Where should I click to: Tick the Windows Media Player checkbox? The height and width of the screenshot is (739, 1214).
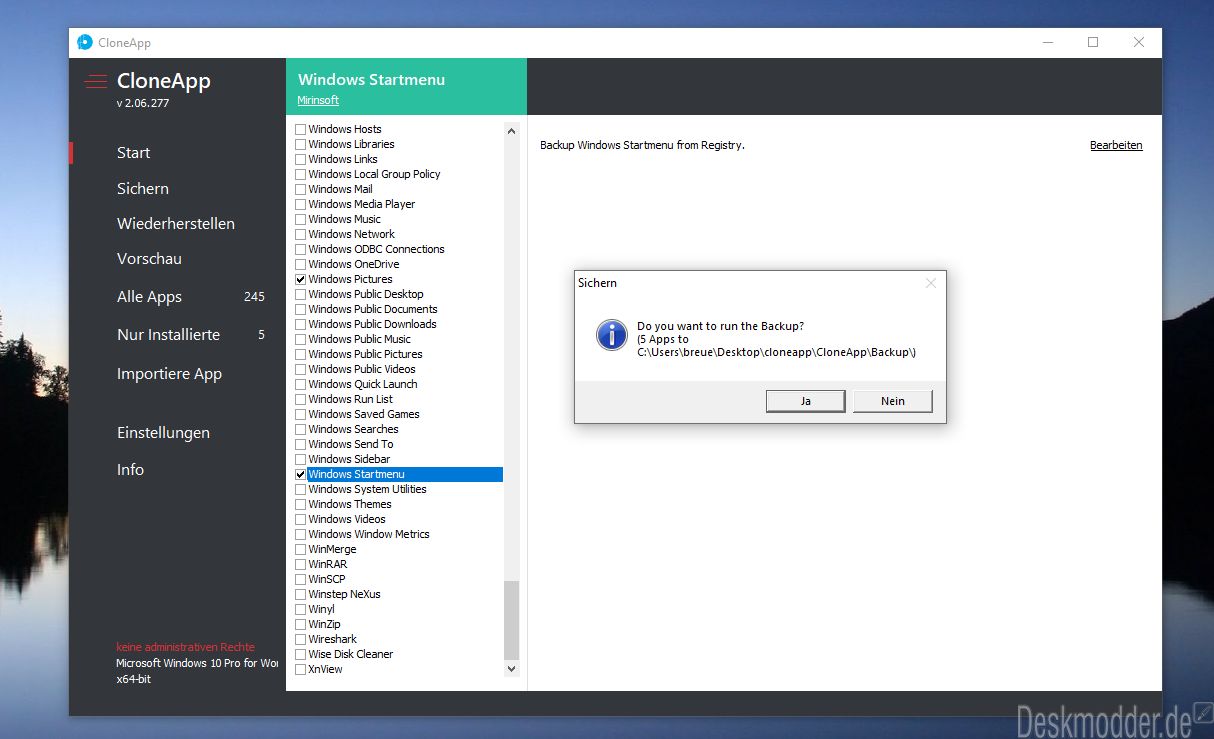300,204
